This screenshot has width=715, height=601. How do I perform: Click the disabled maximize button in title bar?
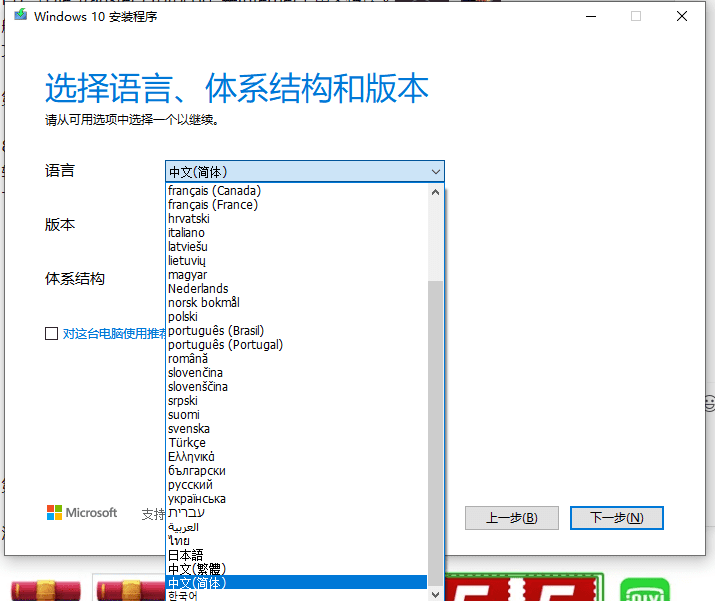pos(636,16)
